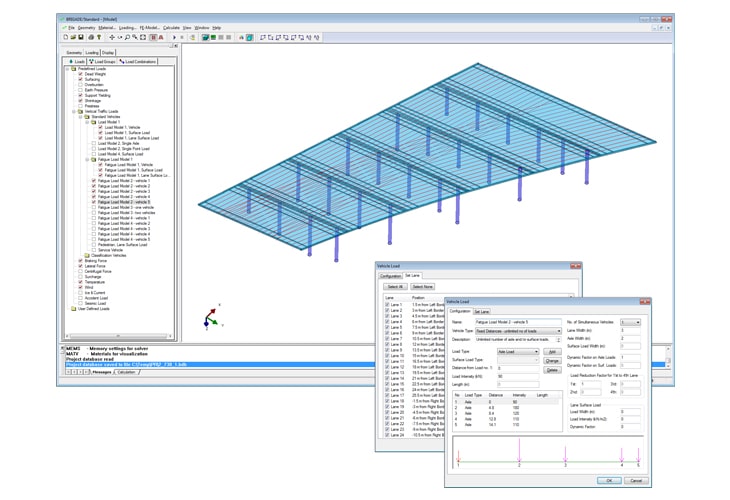Screen dimensions: 730x500
Task: Click the Print toolbar icon
Action: [91, 37]
